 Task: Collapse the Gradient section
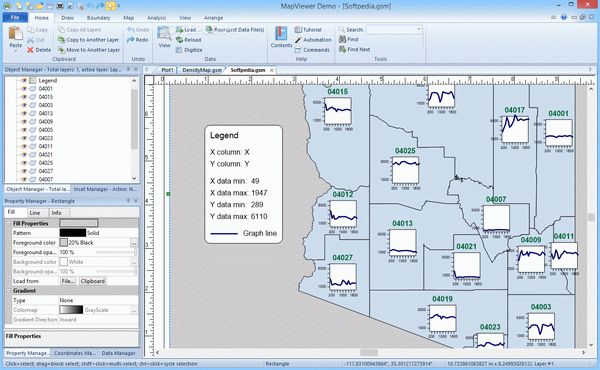tap(8, 291)
